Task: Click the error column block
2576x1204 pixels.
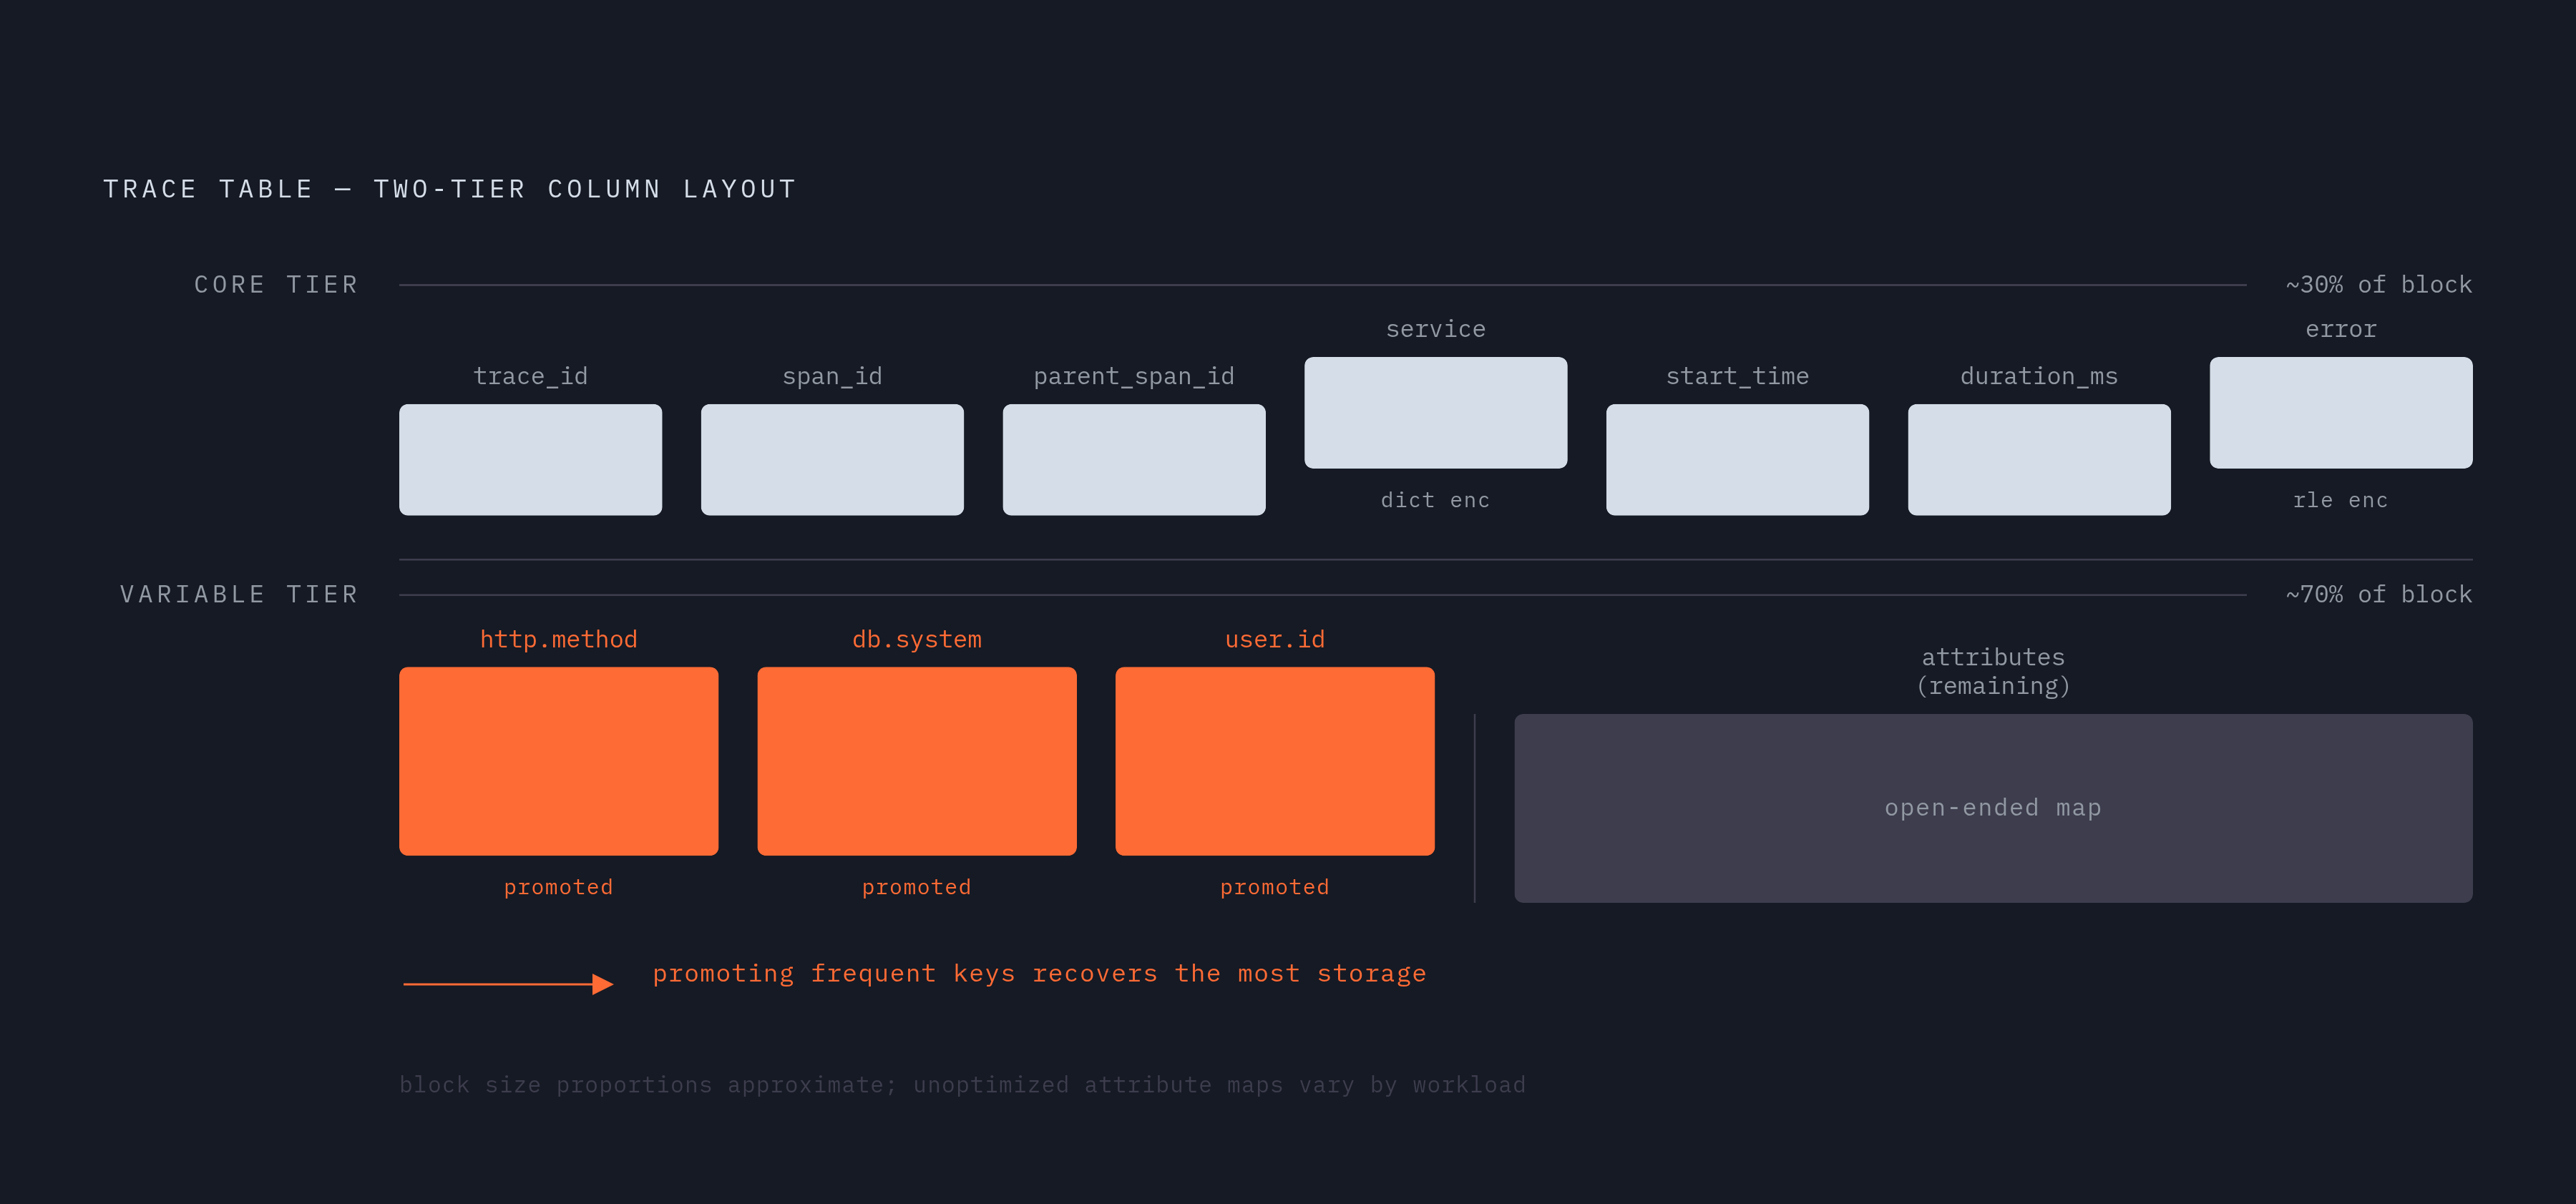Action: click(x=2341, y=413)
